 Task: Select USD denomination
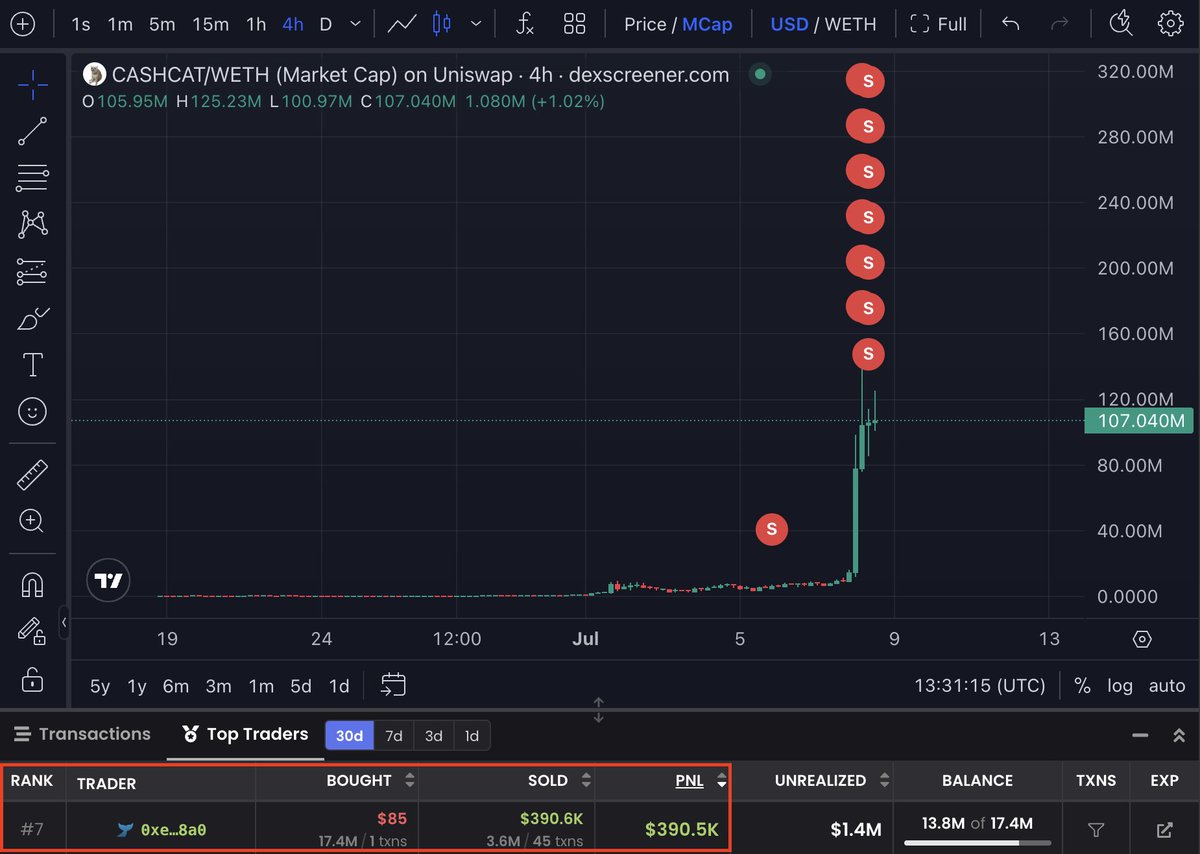789,24
